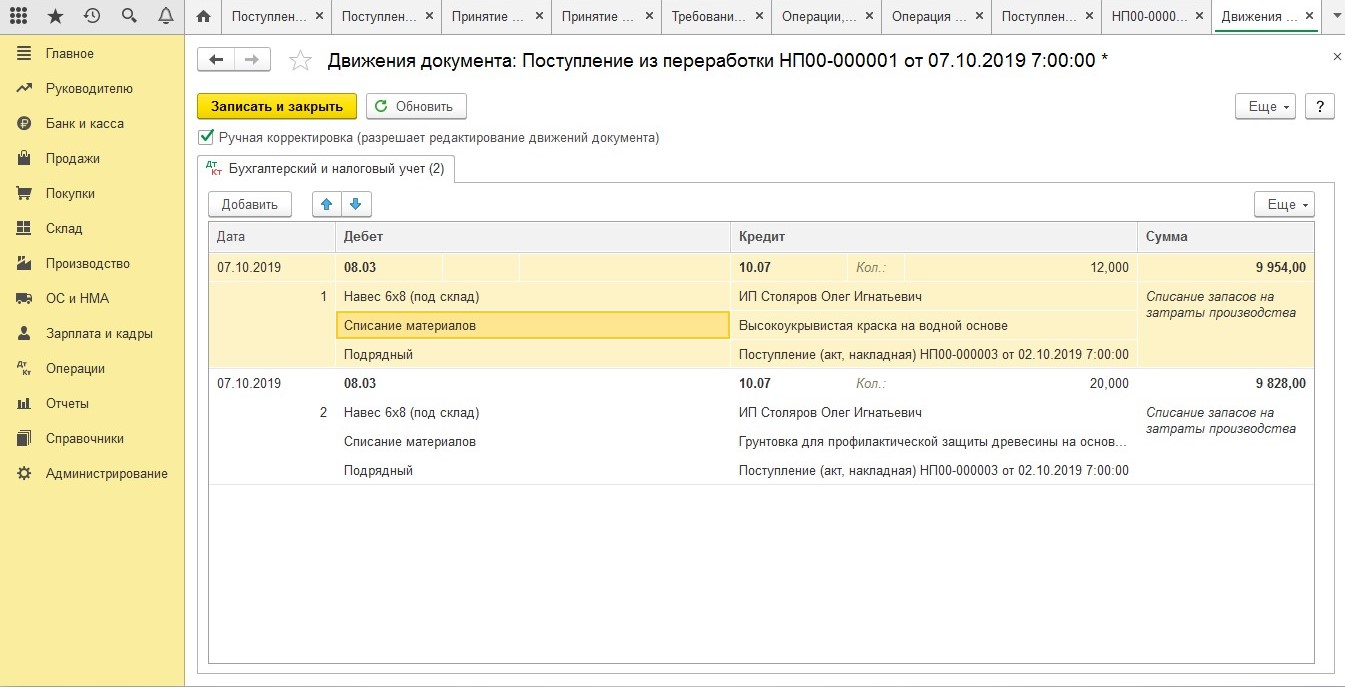This screenshot has height=687, width=1345.
Task: Go to the Home page icon
Action: tap(204, 16)
